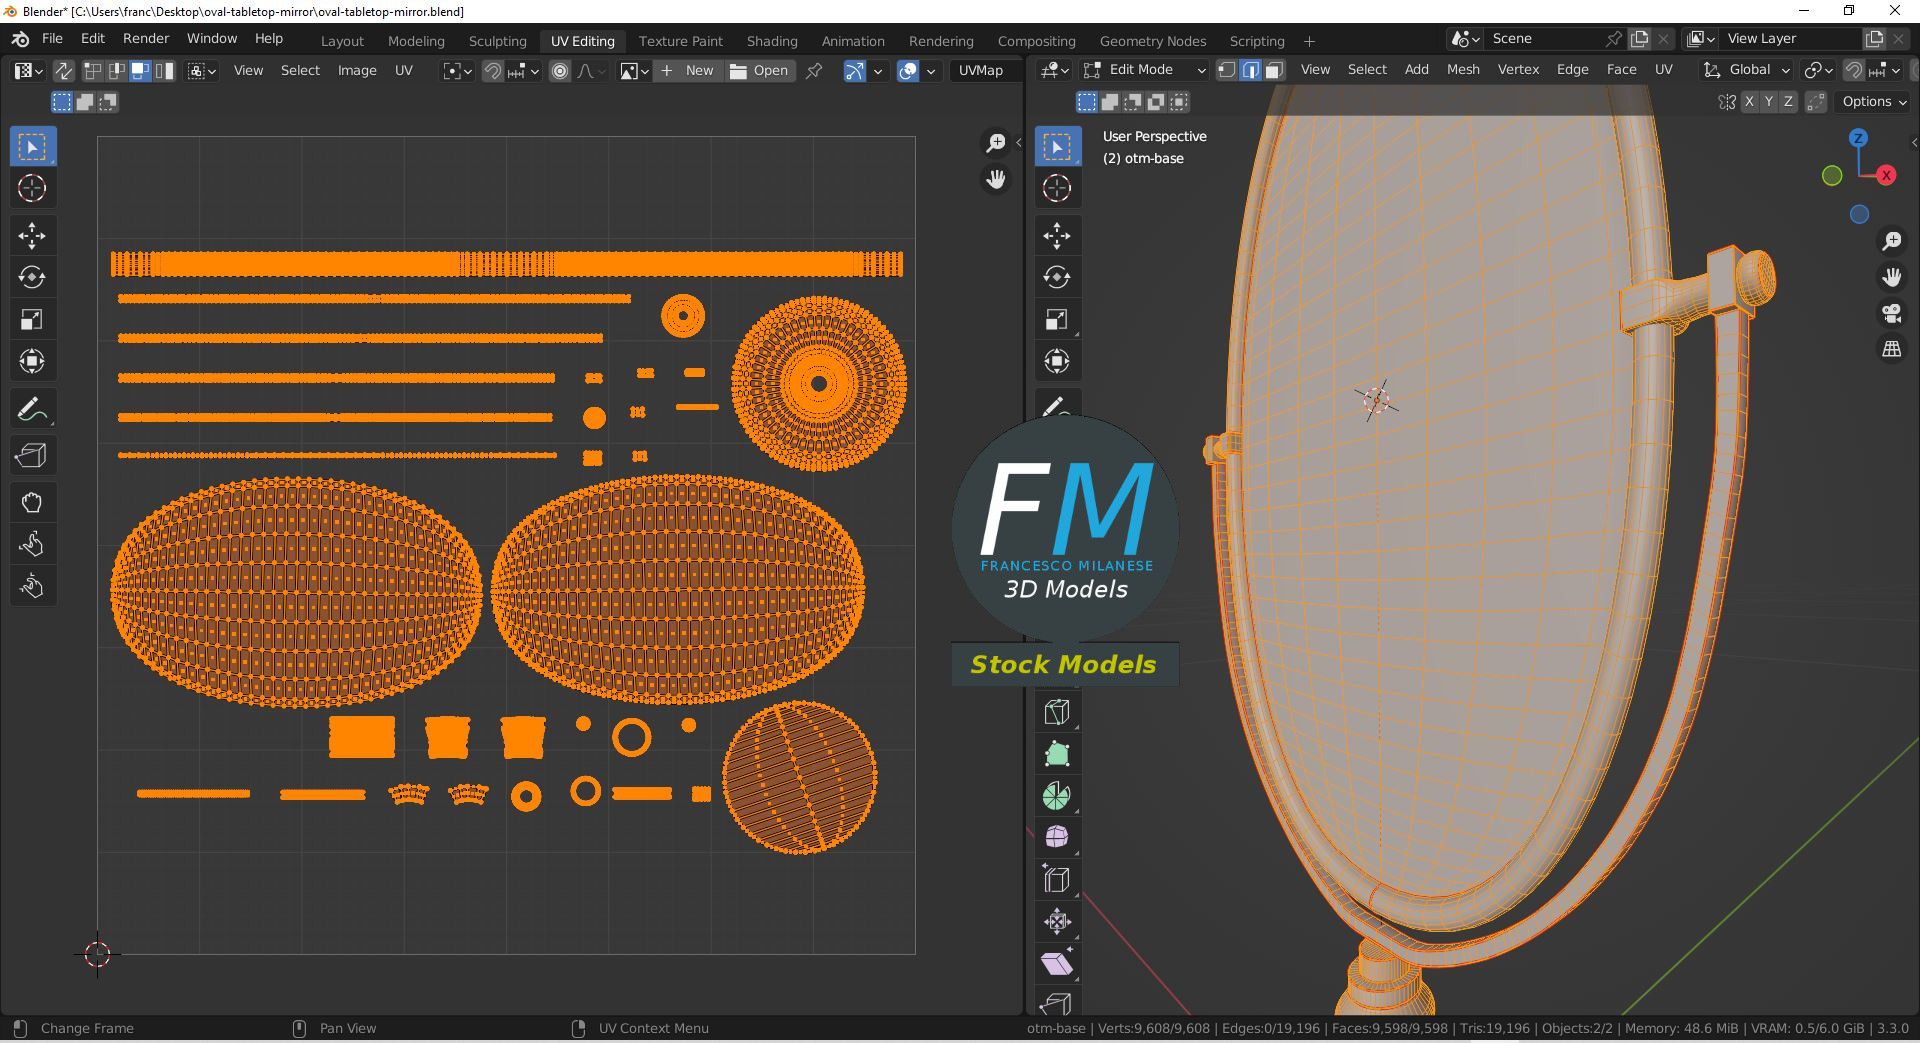Click the Open image button
The height and width of the screenshot is (1043, 1920).
click(x=760, y=71)
